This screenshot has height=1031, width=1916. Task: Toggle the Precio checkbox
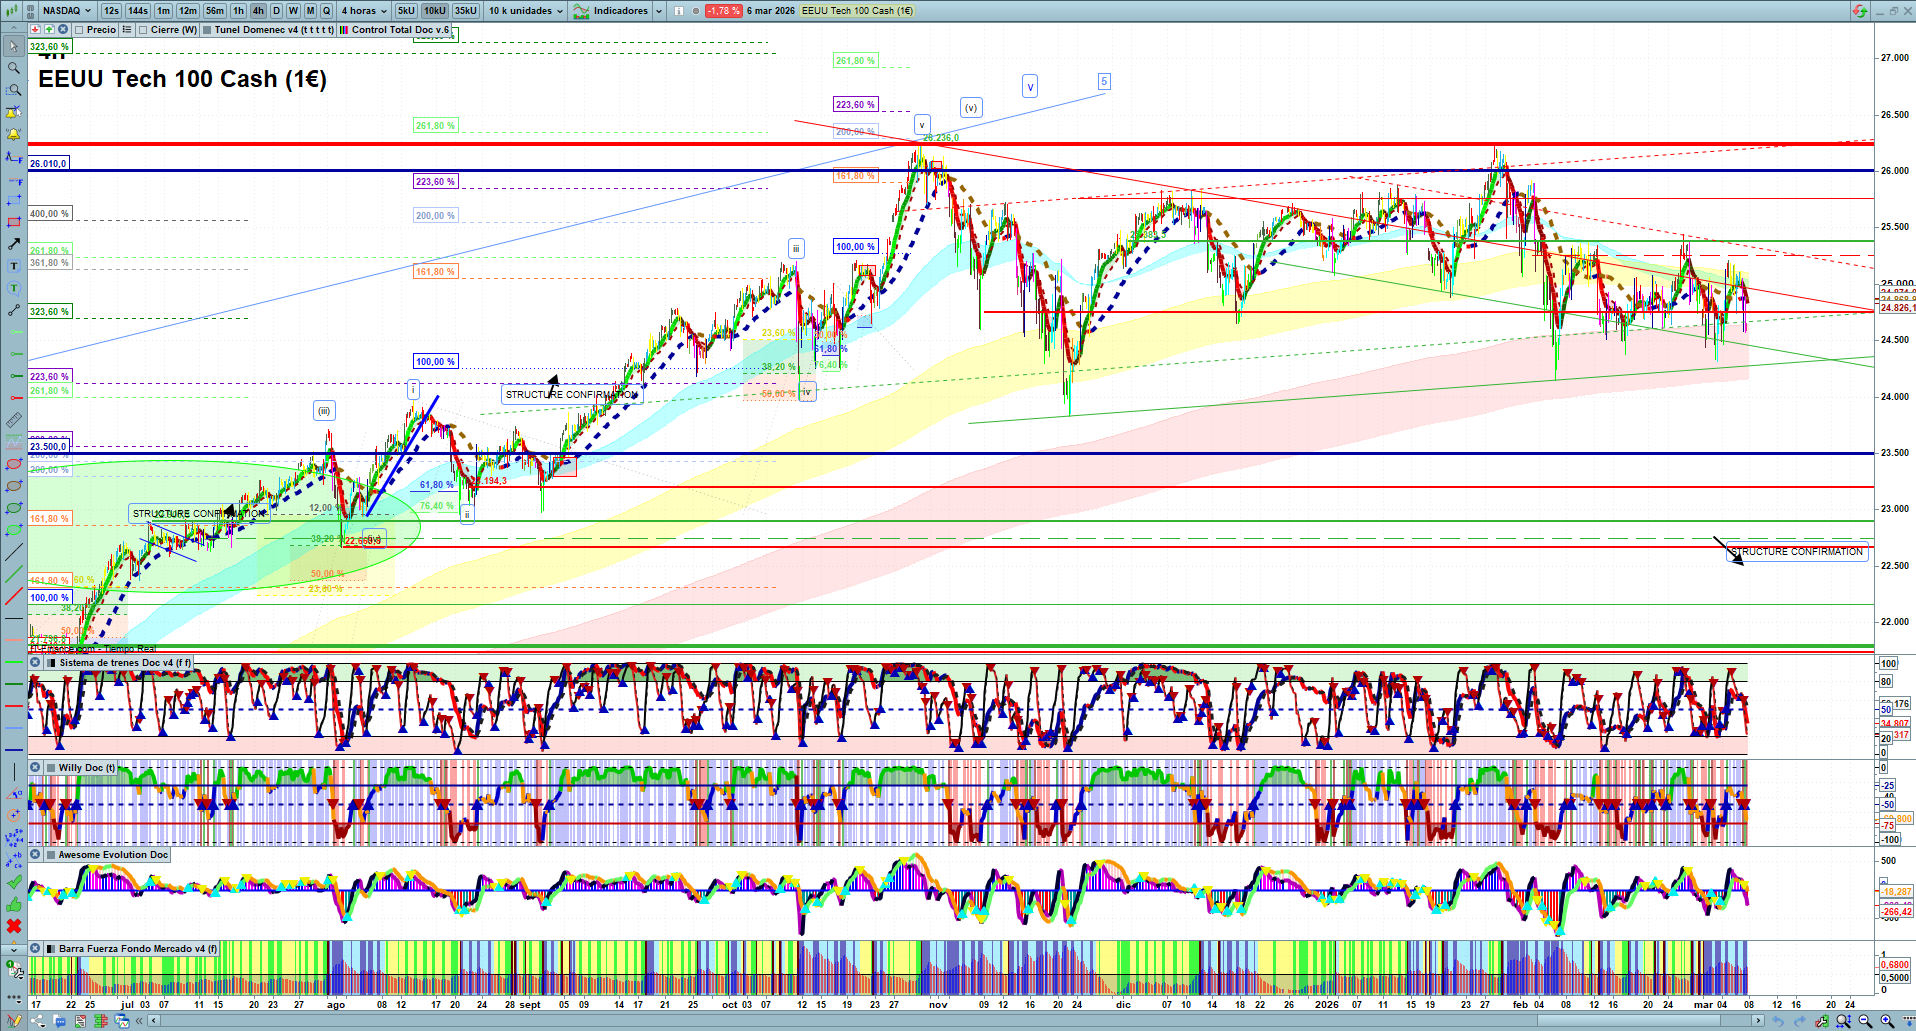(79, 30)
